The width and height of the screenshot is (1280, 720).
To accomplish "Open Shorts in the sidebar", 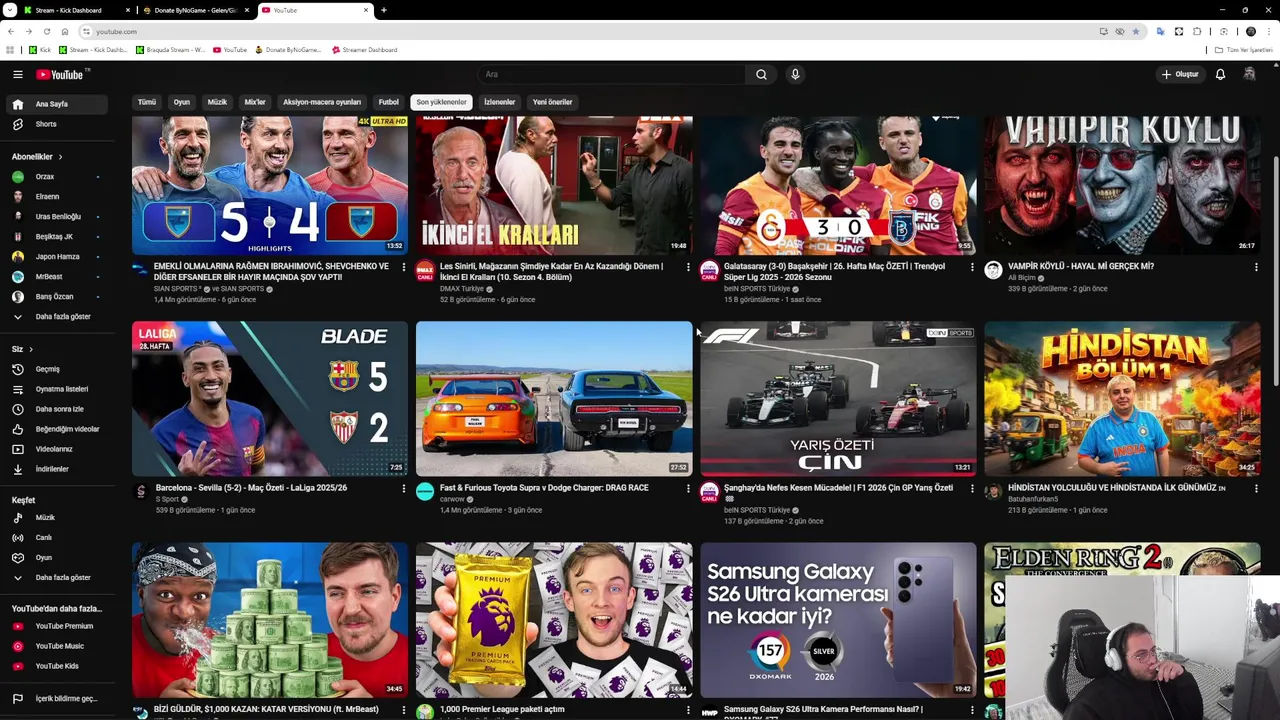I will [x=59, y=124].
